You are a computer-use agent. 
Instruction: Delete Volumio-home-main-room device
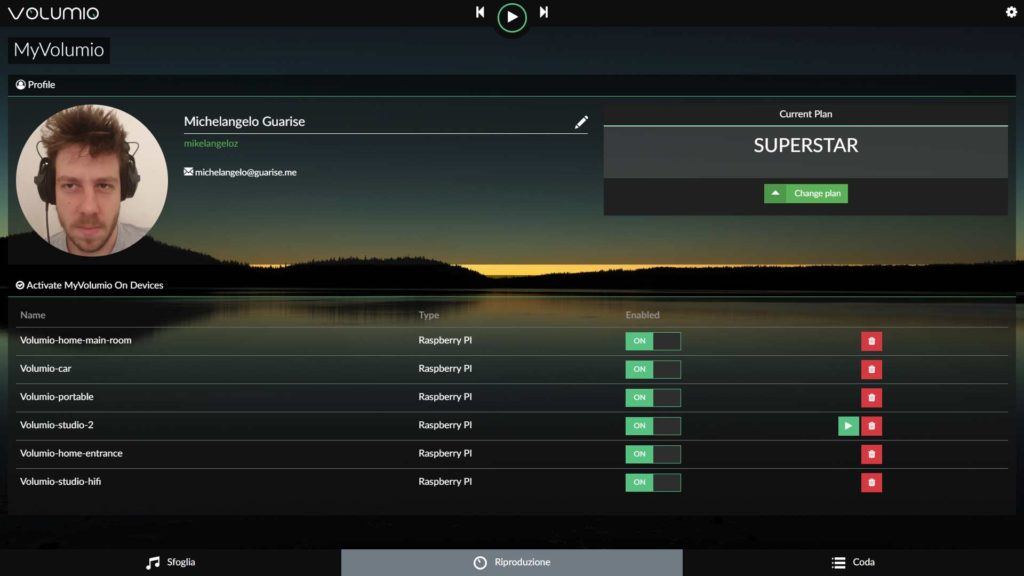[x=871, y=341]
